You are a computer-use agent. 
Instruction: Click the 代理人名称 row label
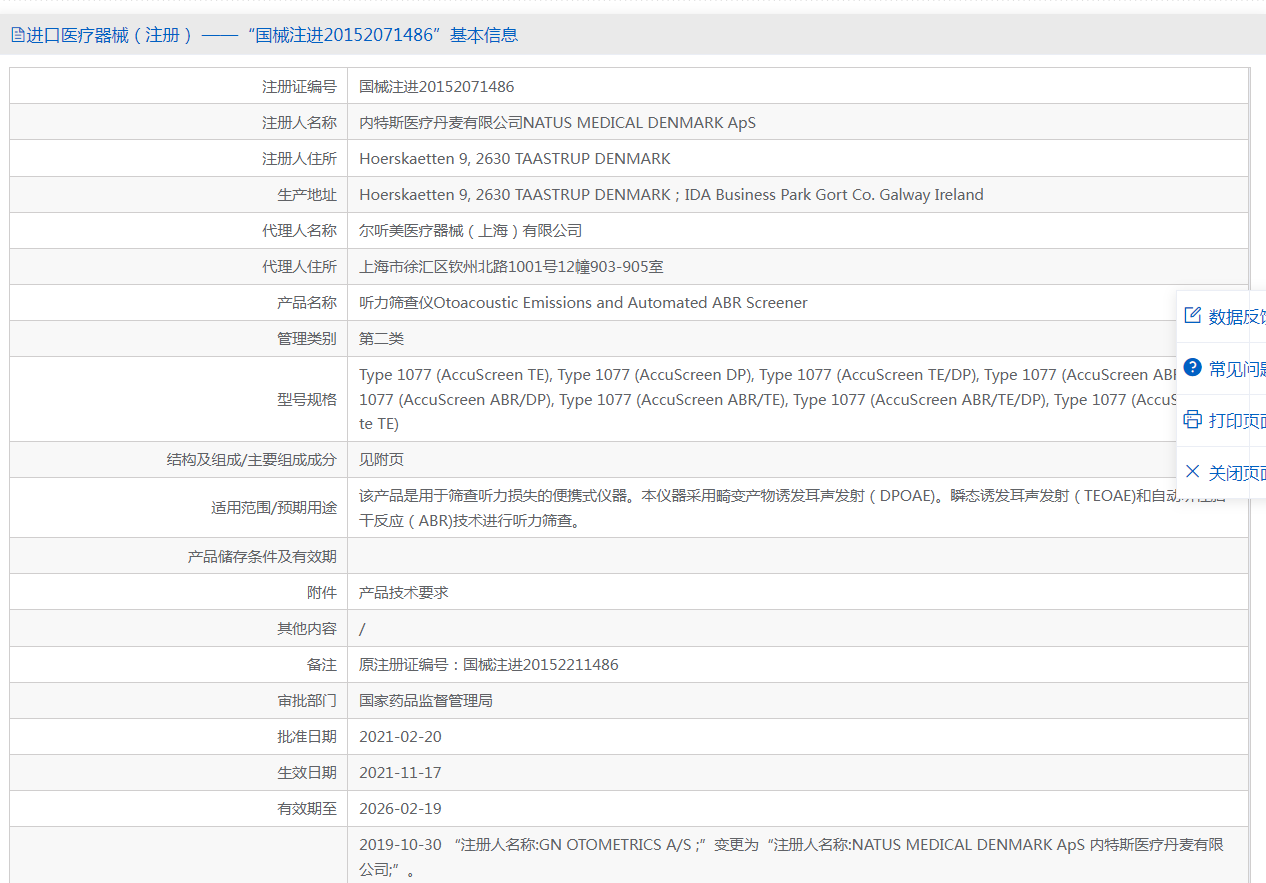pos(299,231)
